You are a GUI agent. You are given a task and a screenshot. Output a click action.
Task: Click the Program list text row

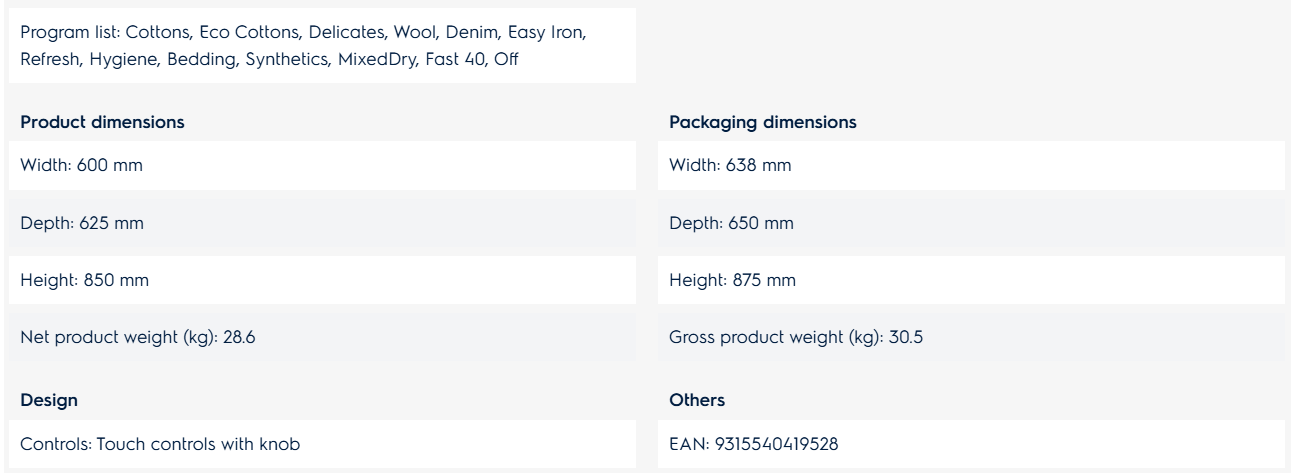[318, 45]
